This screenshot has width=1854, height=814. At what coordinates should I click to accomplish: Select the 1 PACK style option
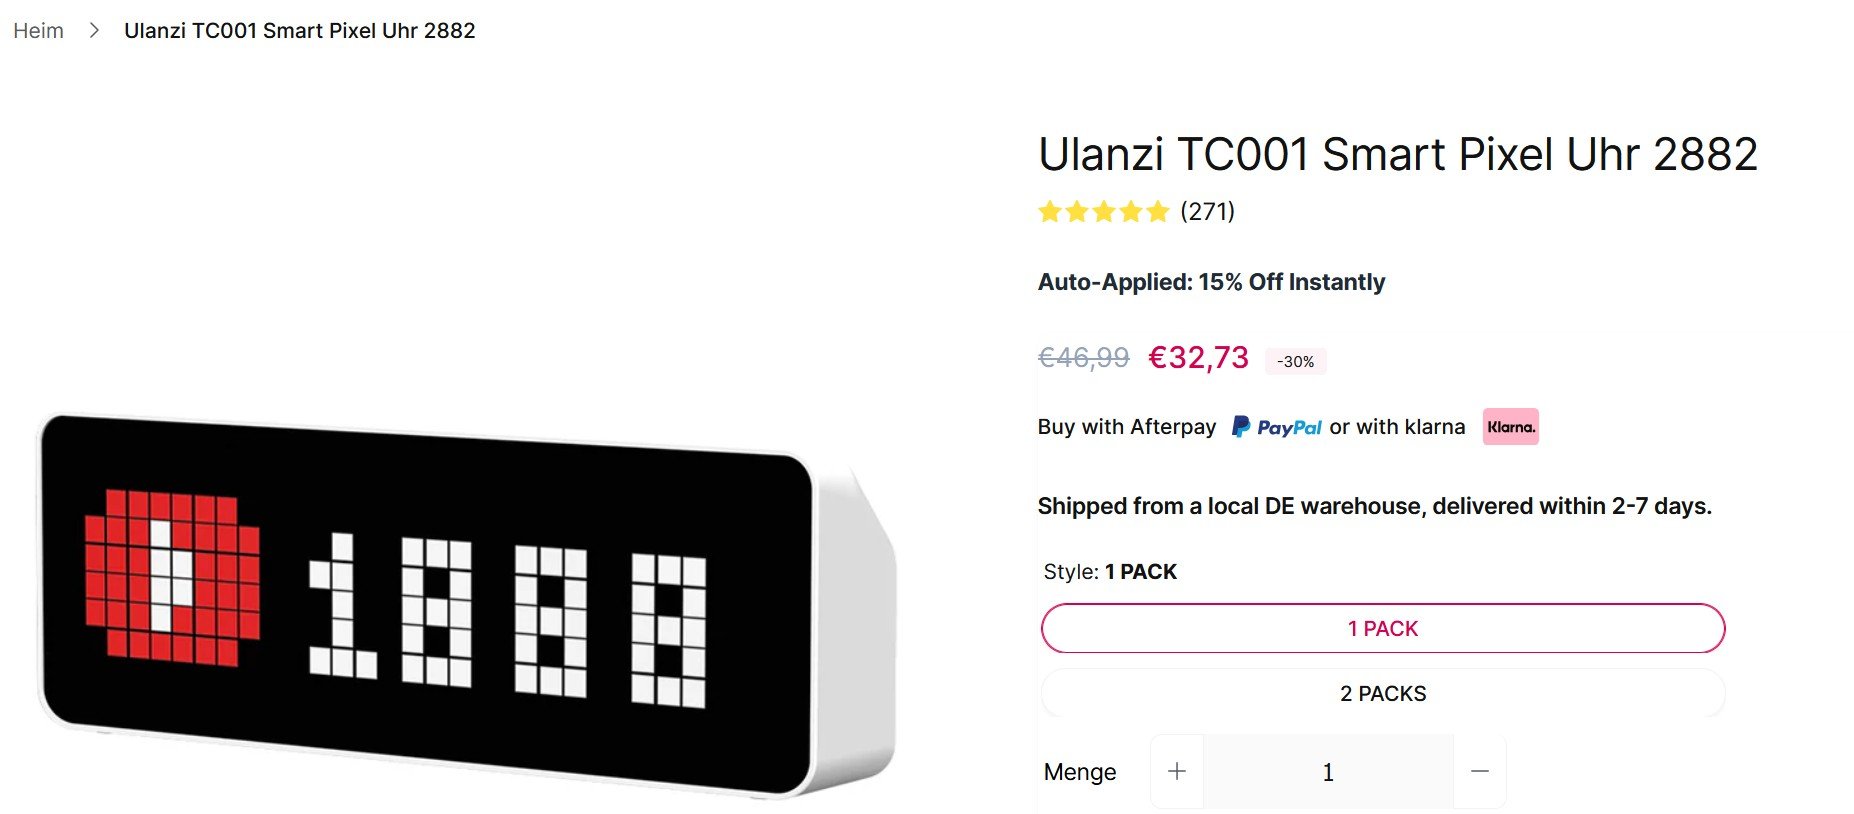point(1383,629)
